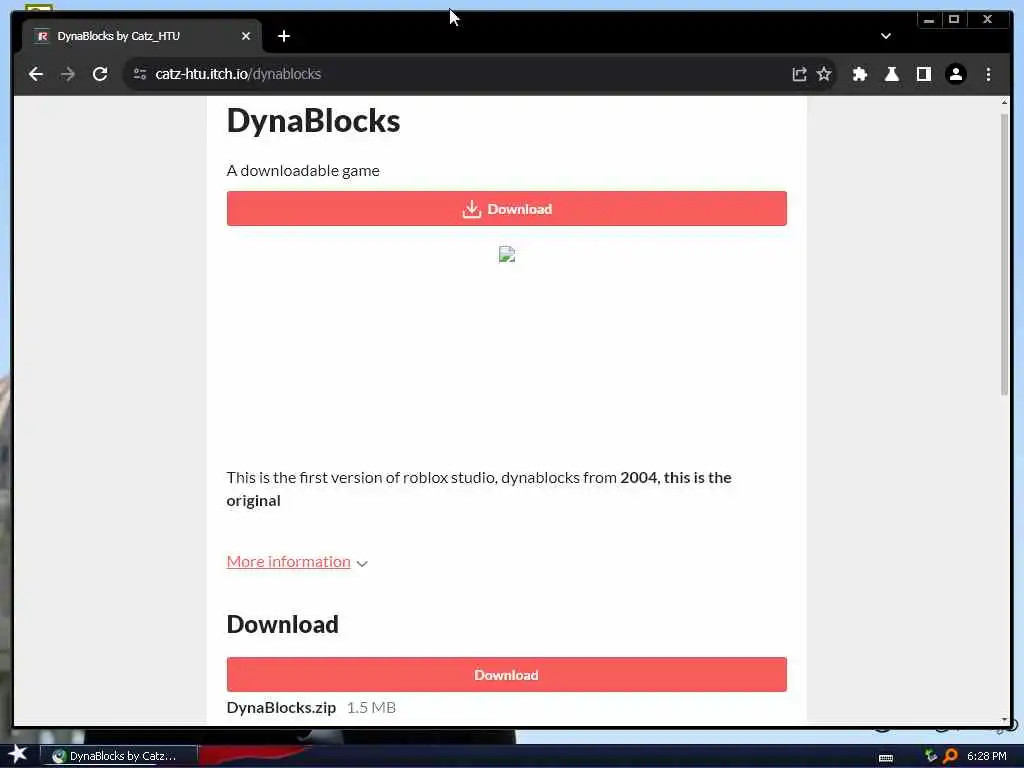
Task: Click the DynaBlocks.zip file name
Action: pyautogui.click(x=281, y=707)
